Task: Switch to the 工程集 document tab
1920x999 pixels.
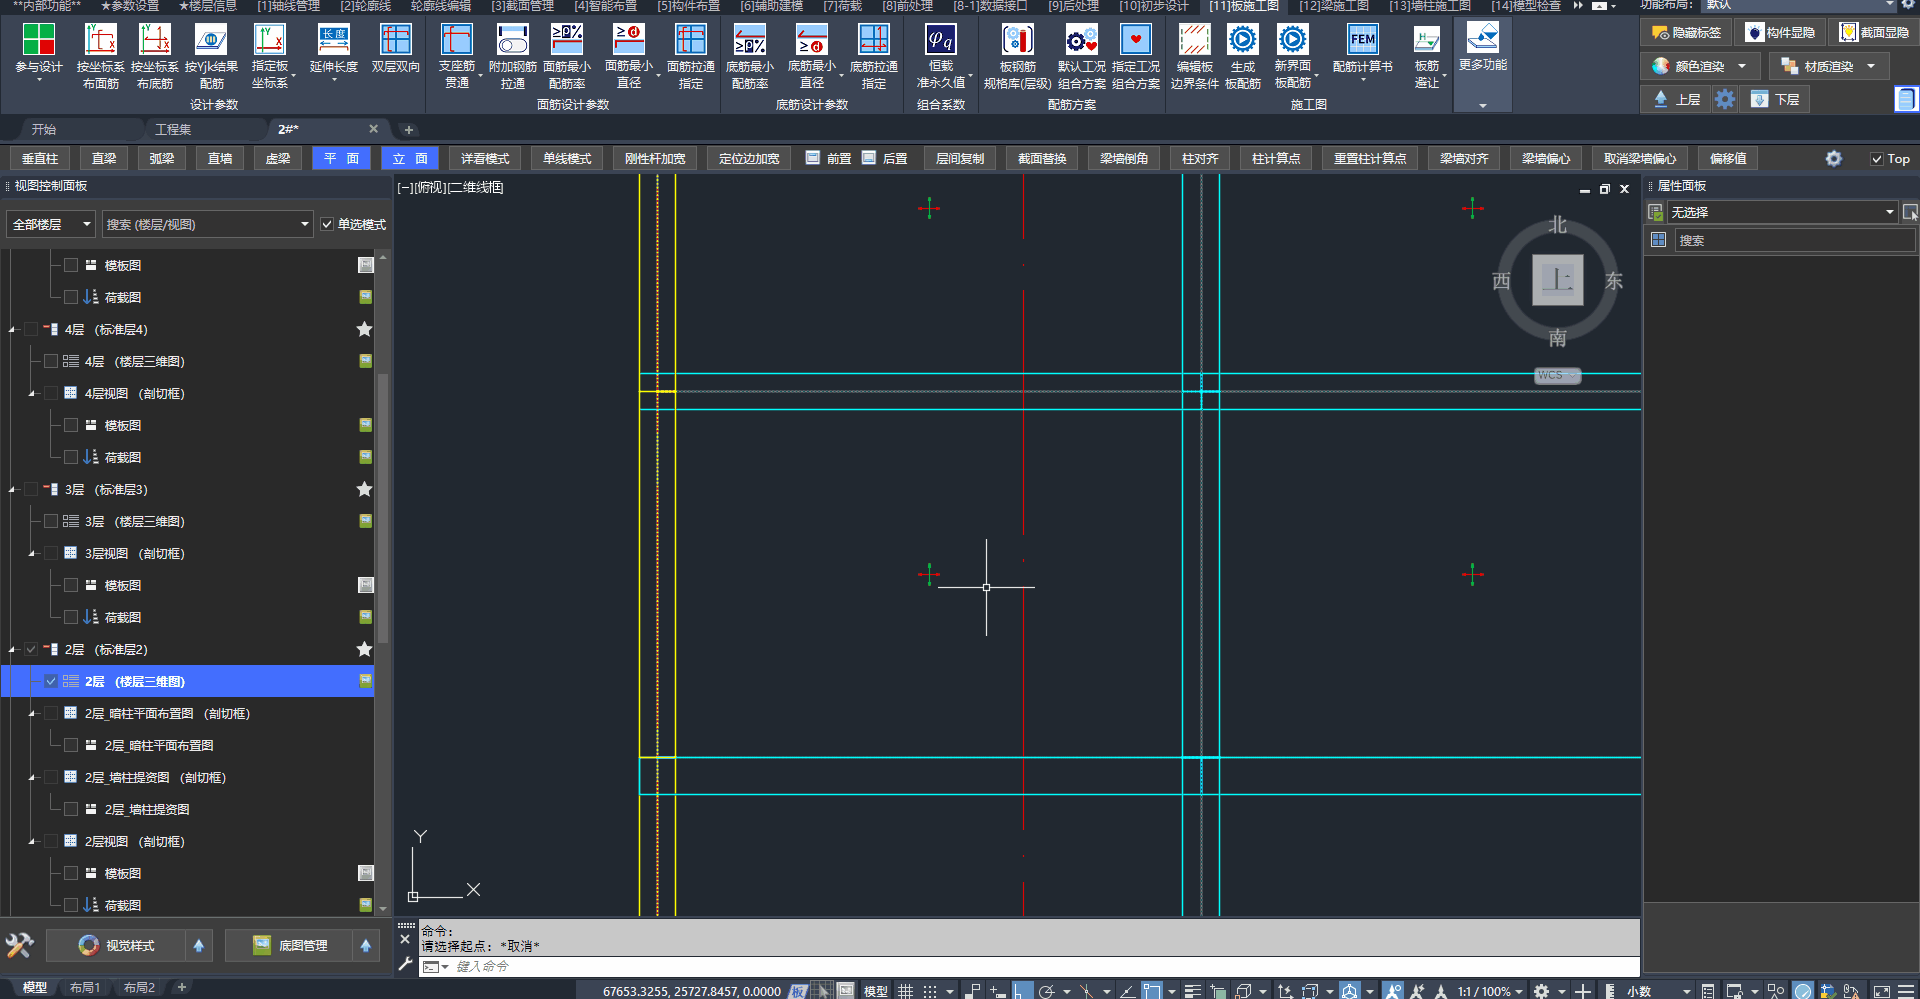Action: 173,130
